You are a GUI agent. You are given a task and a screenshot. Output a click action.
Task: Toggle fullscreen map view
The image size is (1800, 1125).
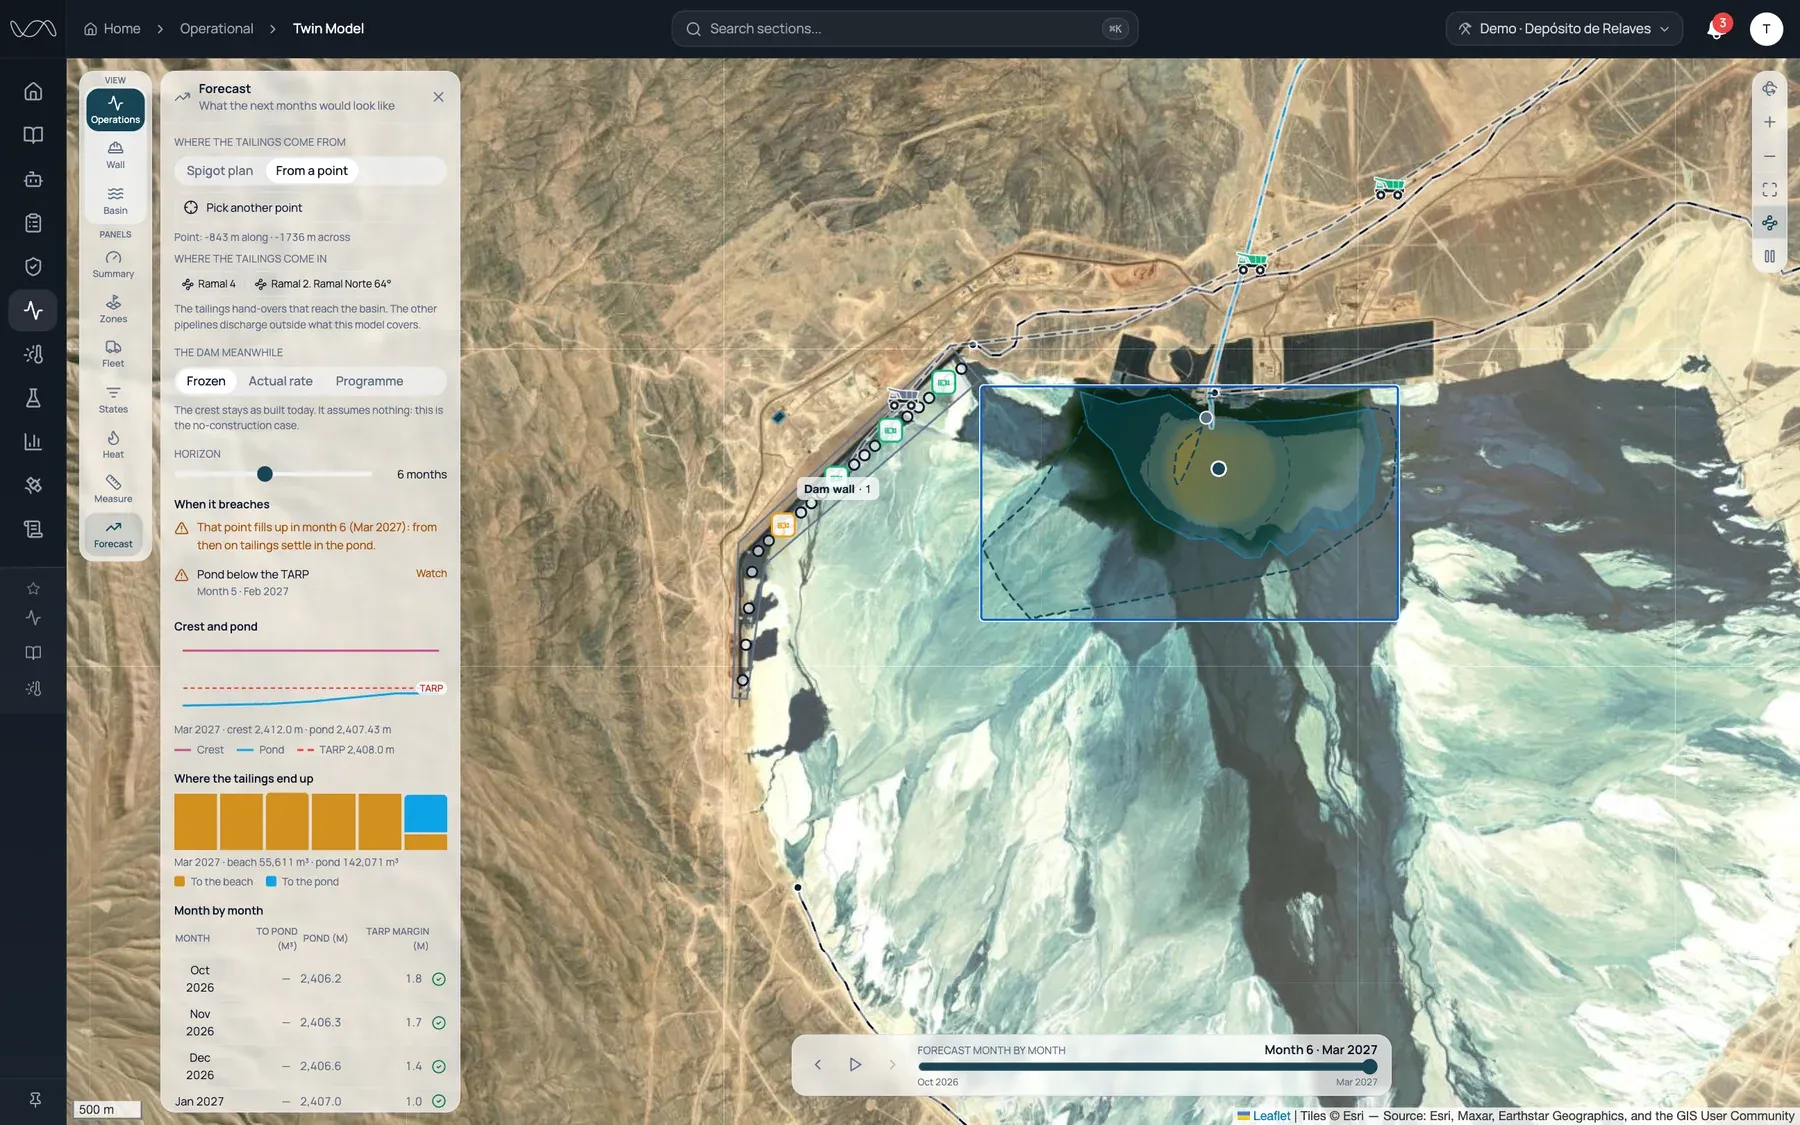tap(1769, 190)
